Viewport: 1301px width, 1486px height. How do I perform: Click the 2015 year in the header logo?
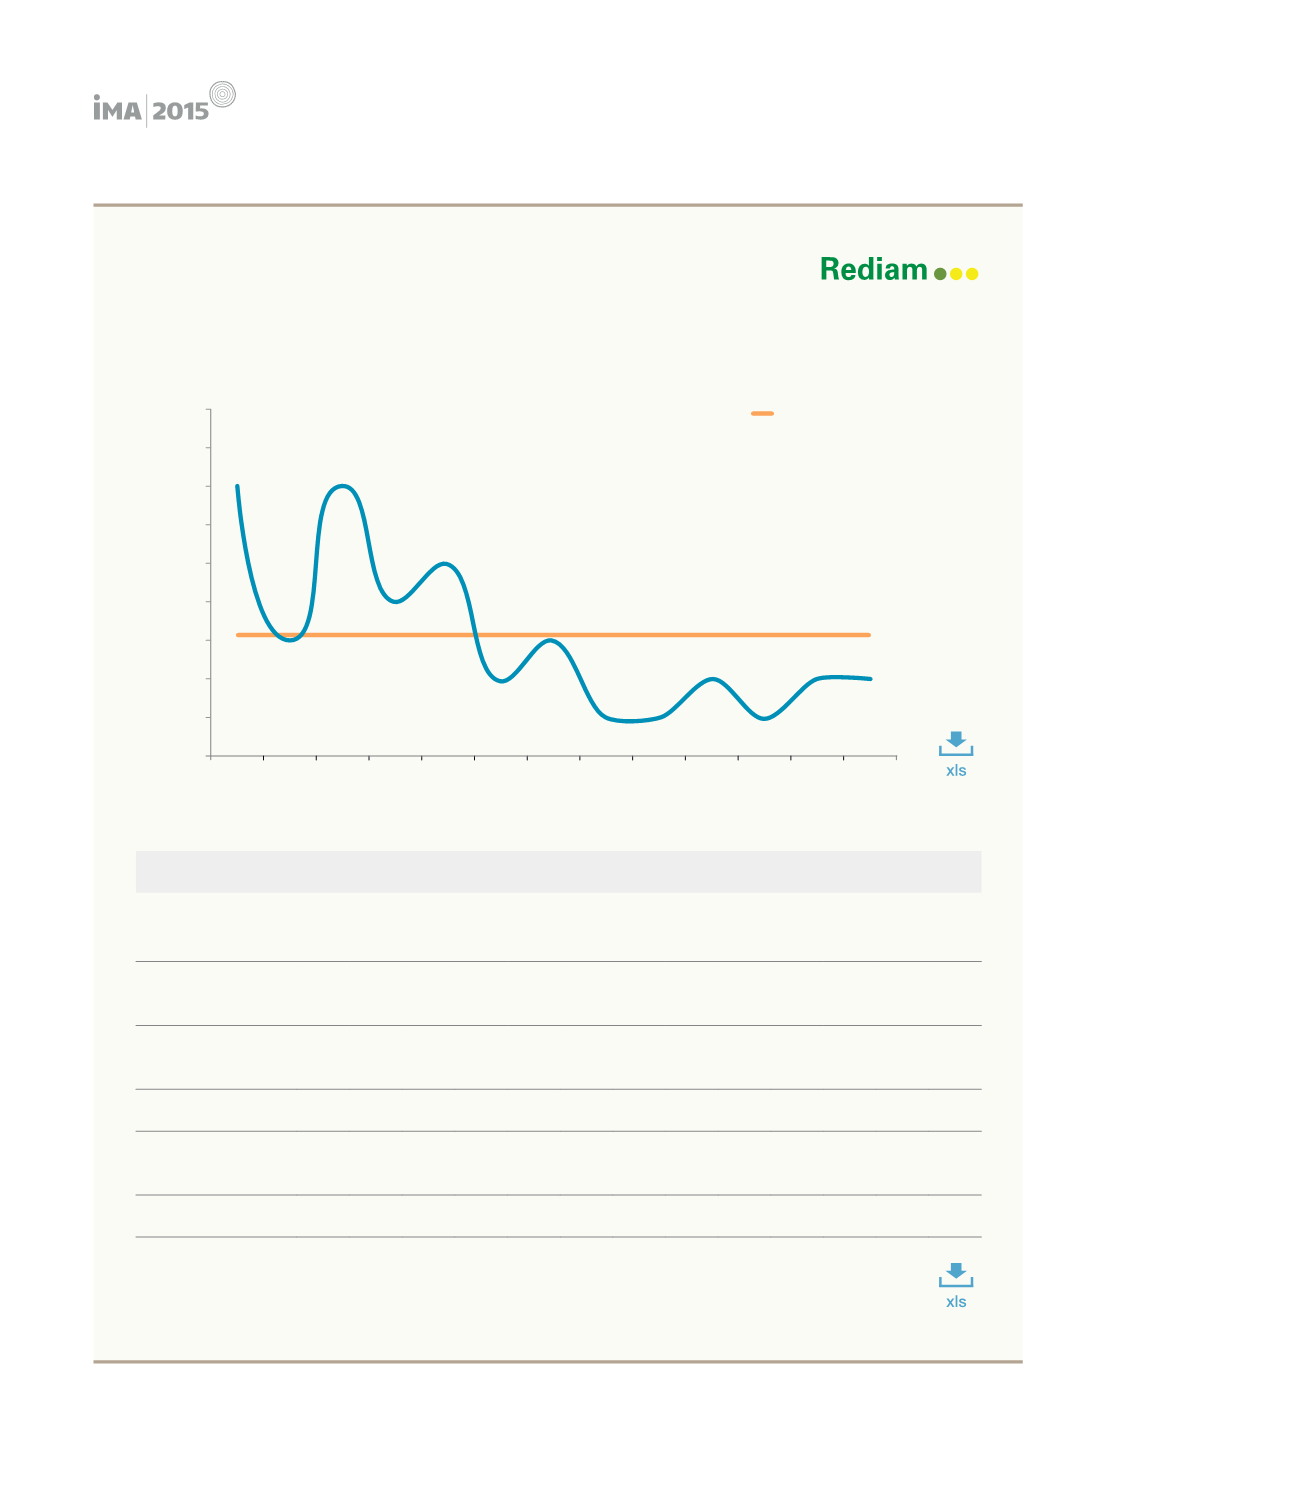pyautogui.click(x=181, y=111)
